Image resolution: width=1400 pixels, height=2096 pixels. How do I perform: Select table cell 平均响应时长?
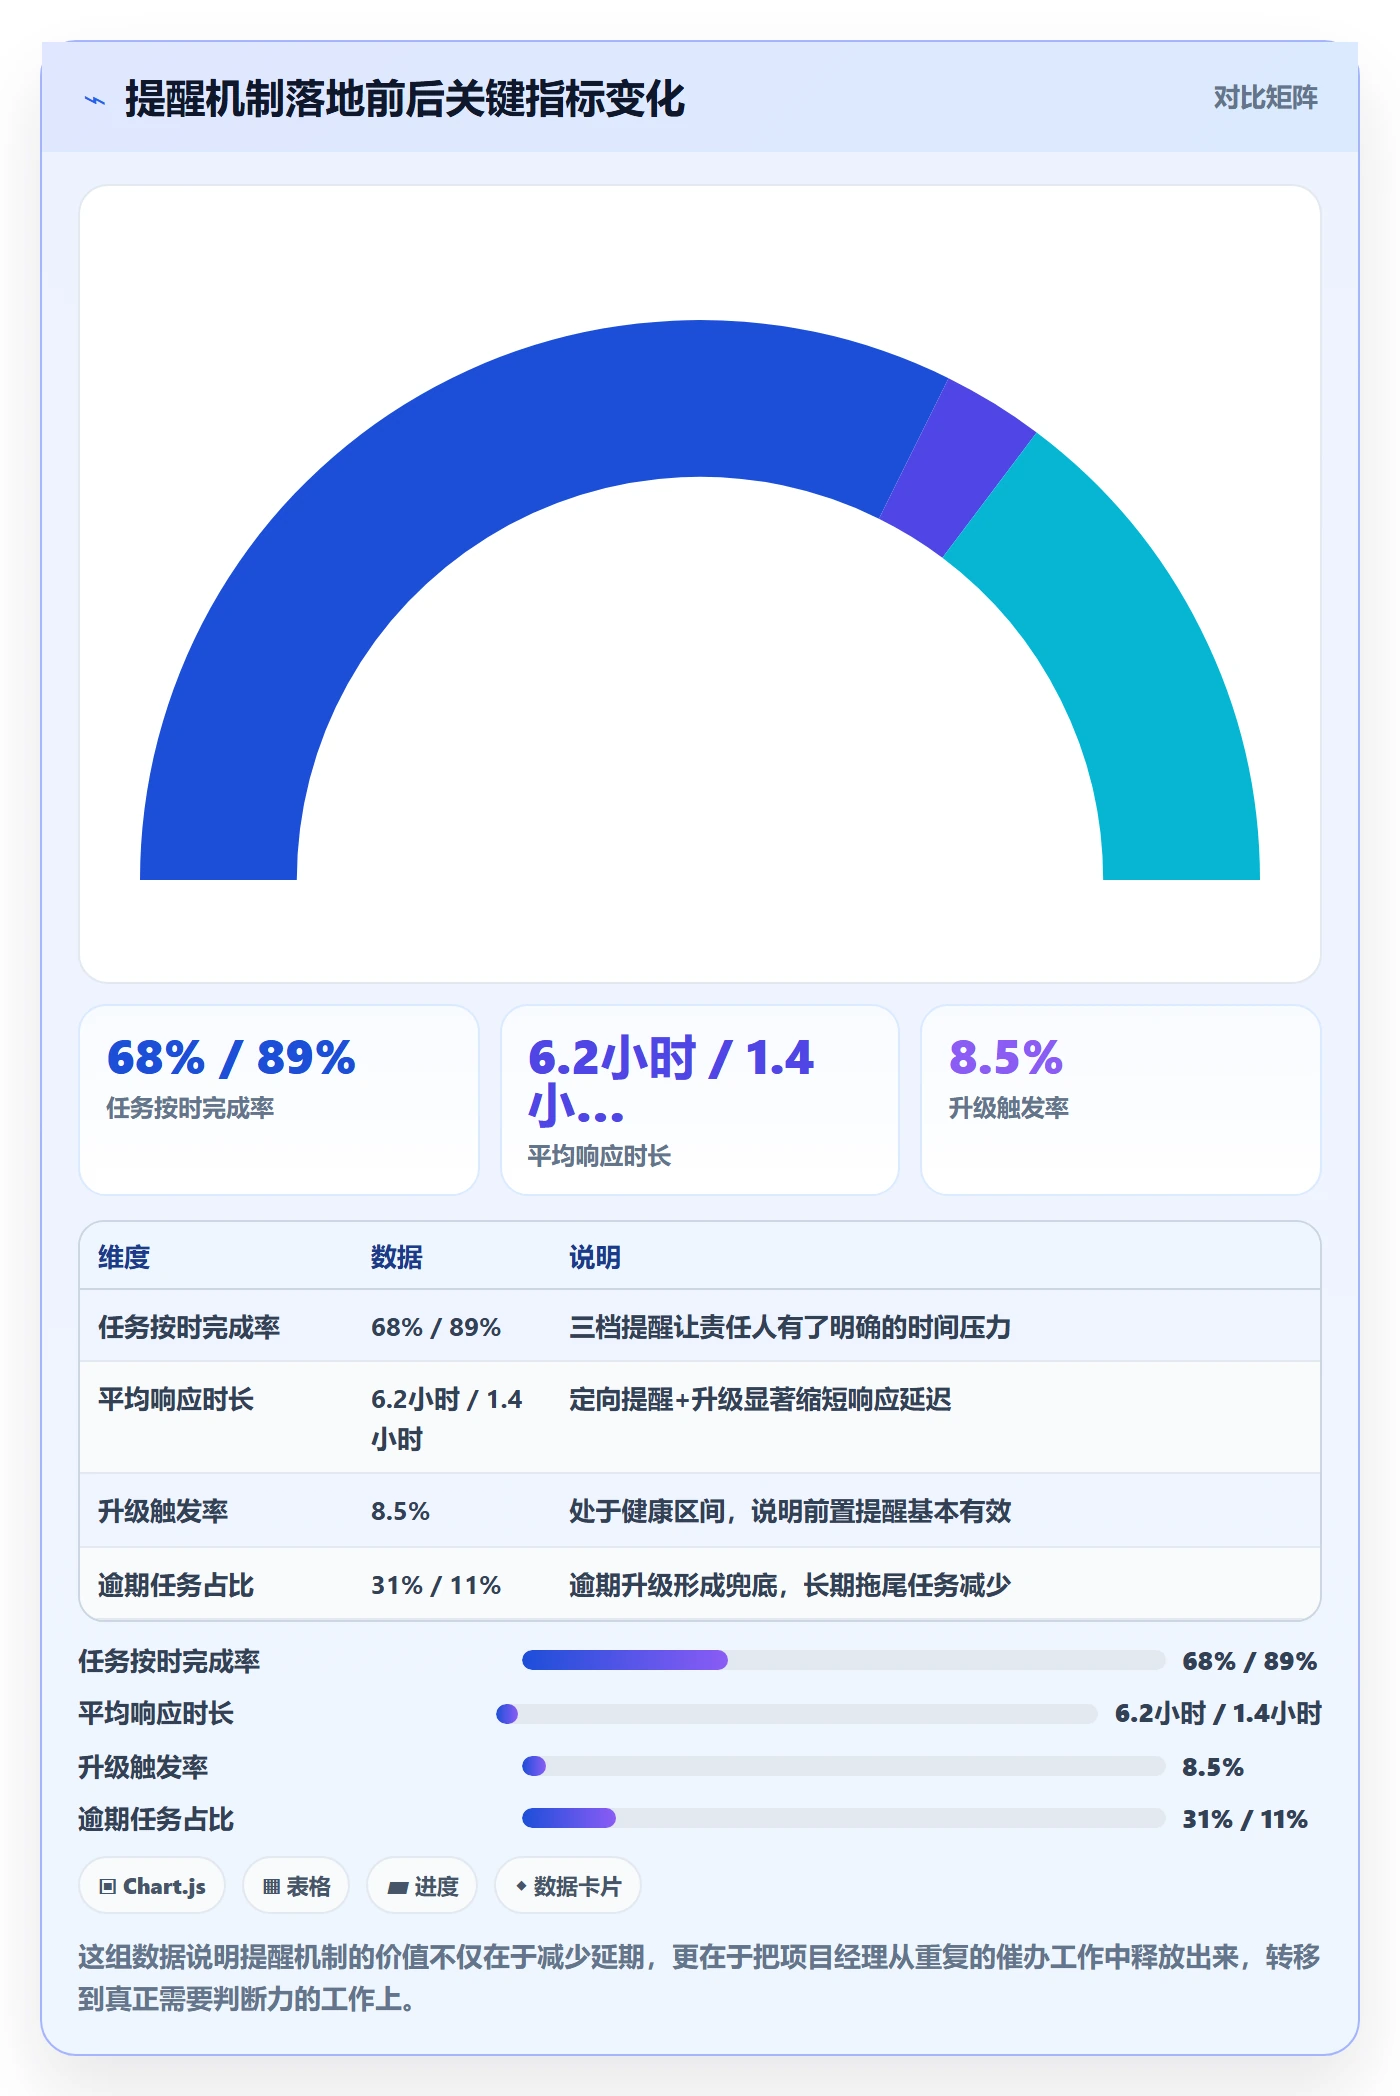tap(176, 1399)
